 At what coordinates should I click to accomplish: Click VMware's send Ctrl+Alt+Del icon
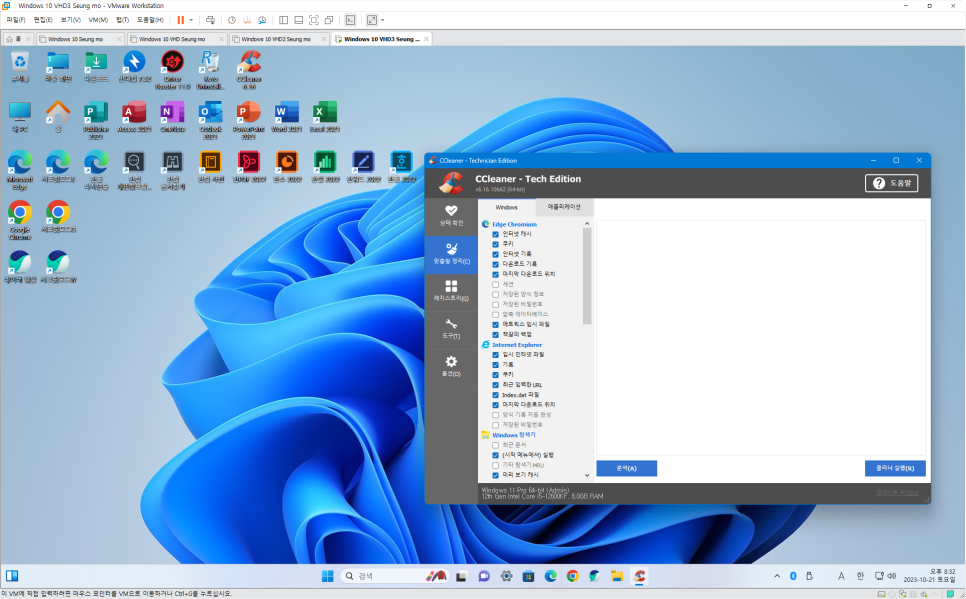[x=210, y=20]
